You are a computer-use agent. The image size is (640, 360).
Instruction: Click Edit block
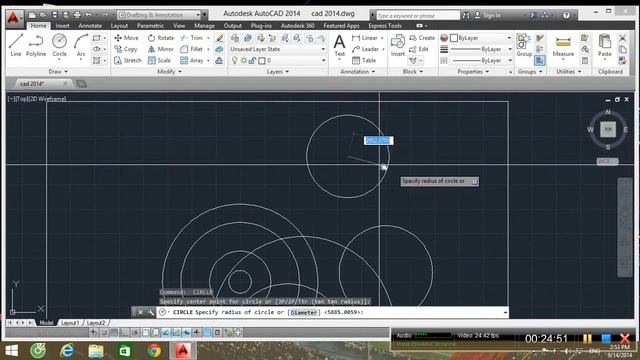pyautogui.click(x=419, y=49)
